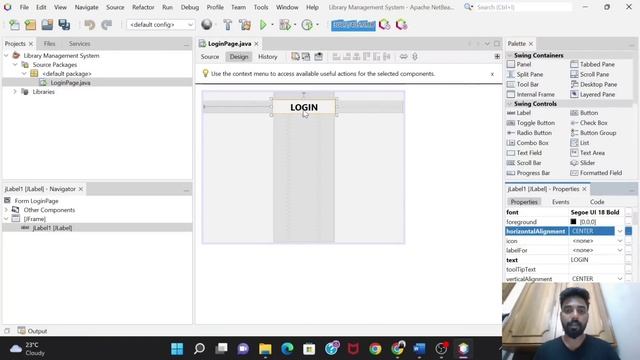Open the labelFor property dropdown
640x360 pixels.
(620, 250)
